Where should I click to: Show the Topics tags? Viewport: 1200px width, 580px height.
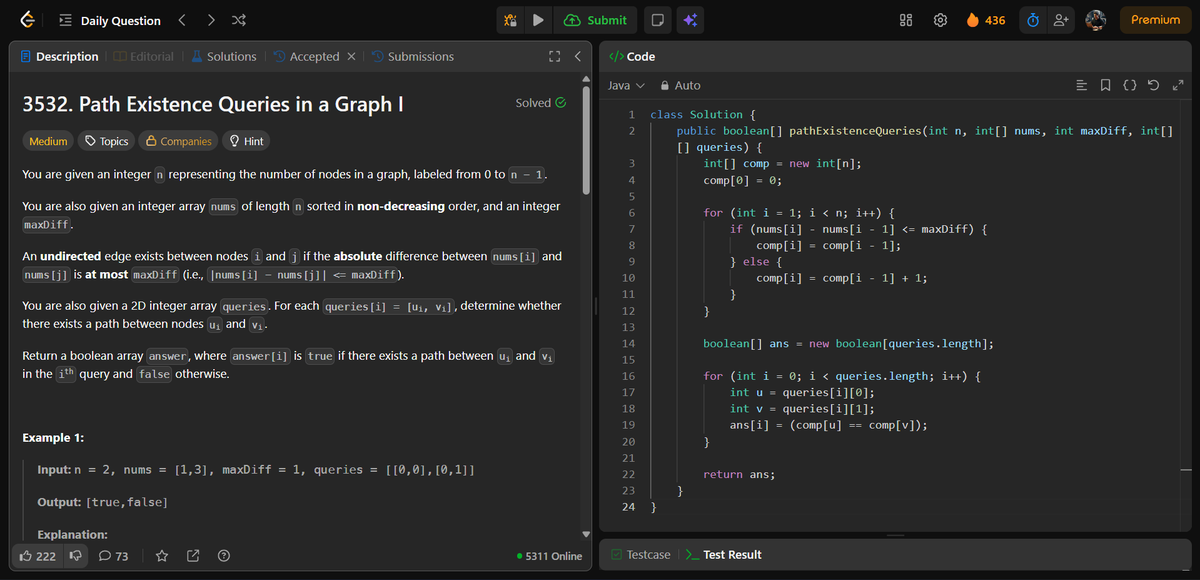(107, 141)
